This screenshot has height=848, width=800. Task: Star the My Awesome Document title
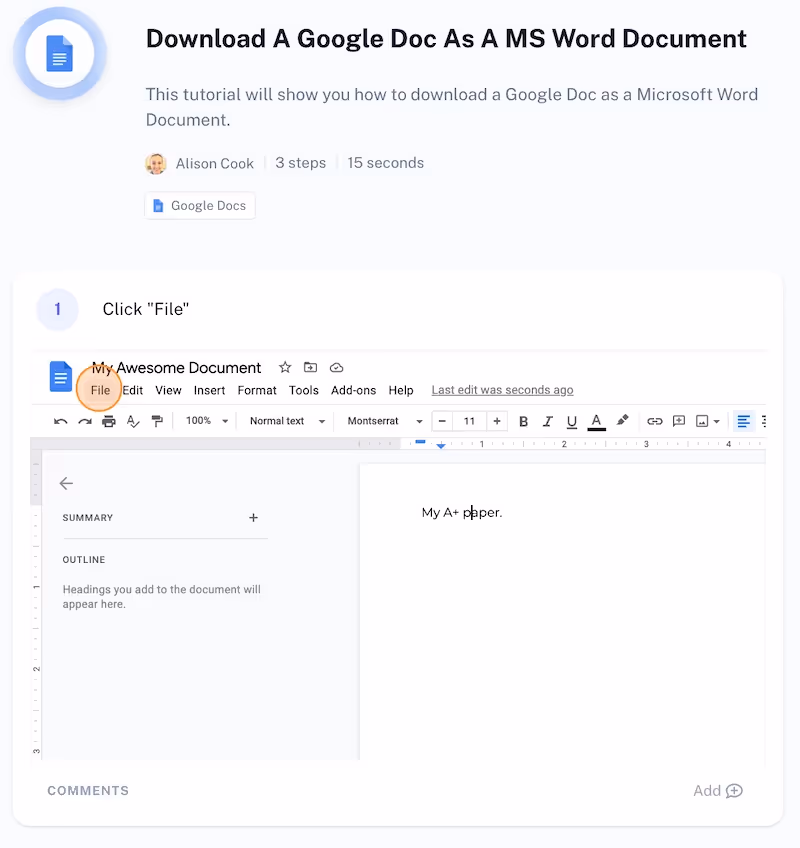(285, 368)
